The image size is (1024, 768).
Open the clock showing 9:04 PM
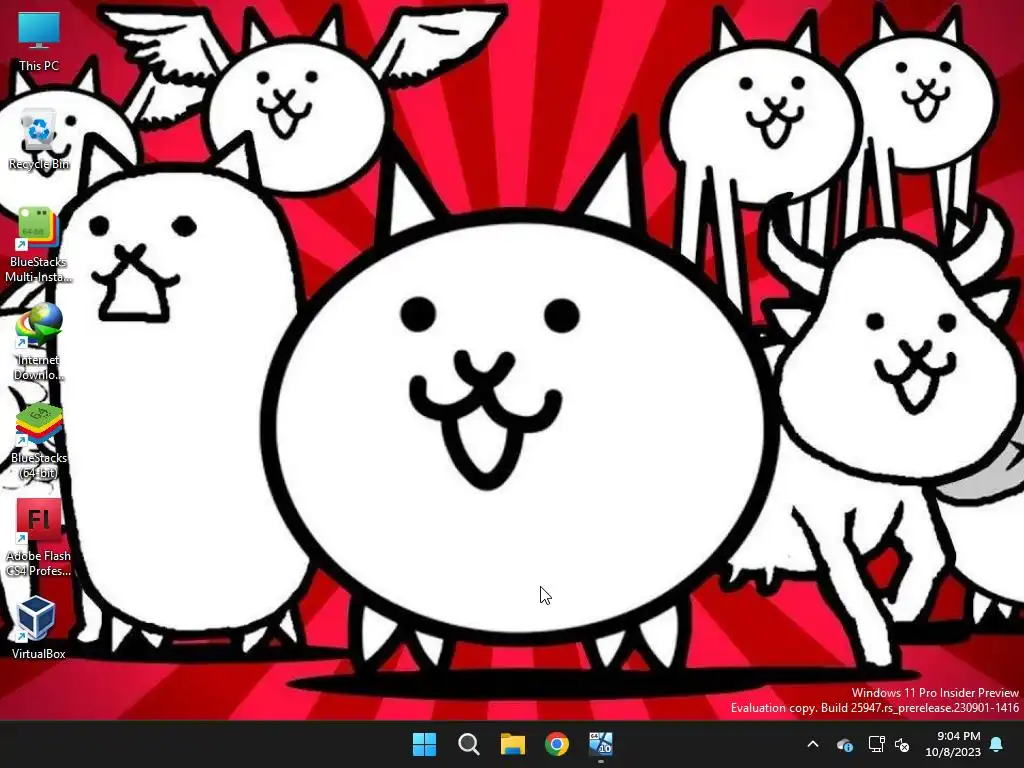pyautogui.click(x=953, y=744)
